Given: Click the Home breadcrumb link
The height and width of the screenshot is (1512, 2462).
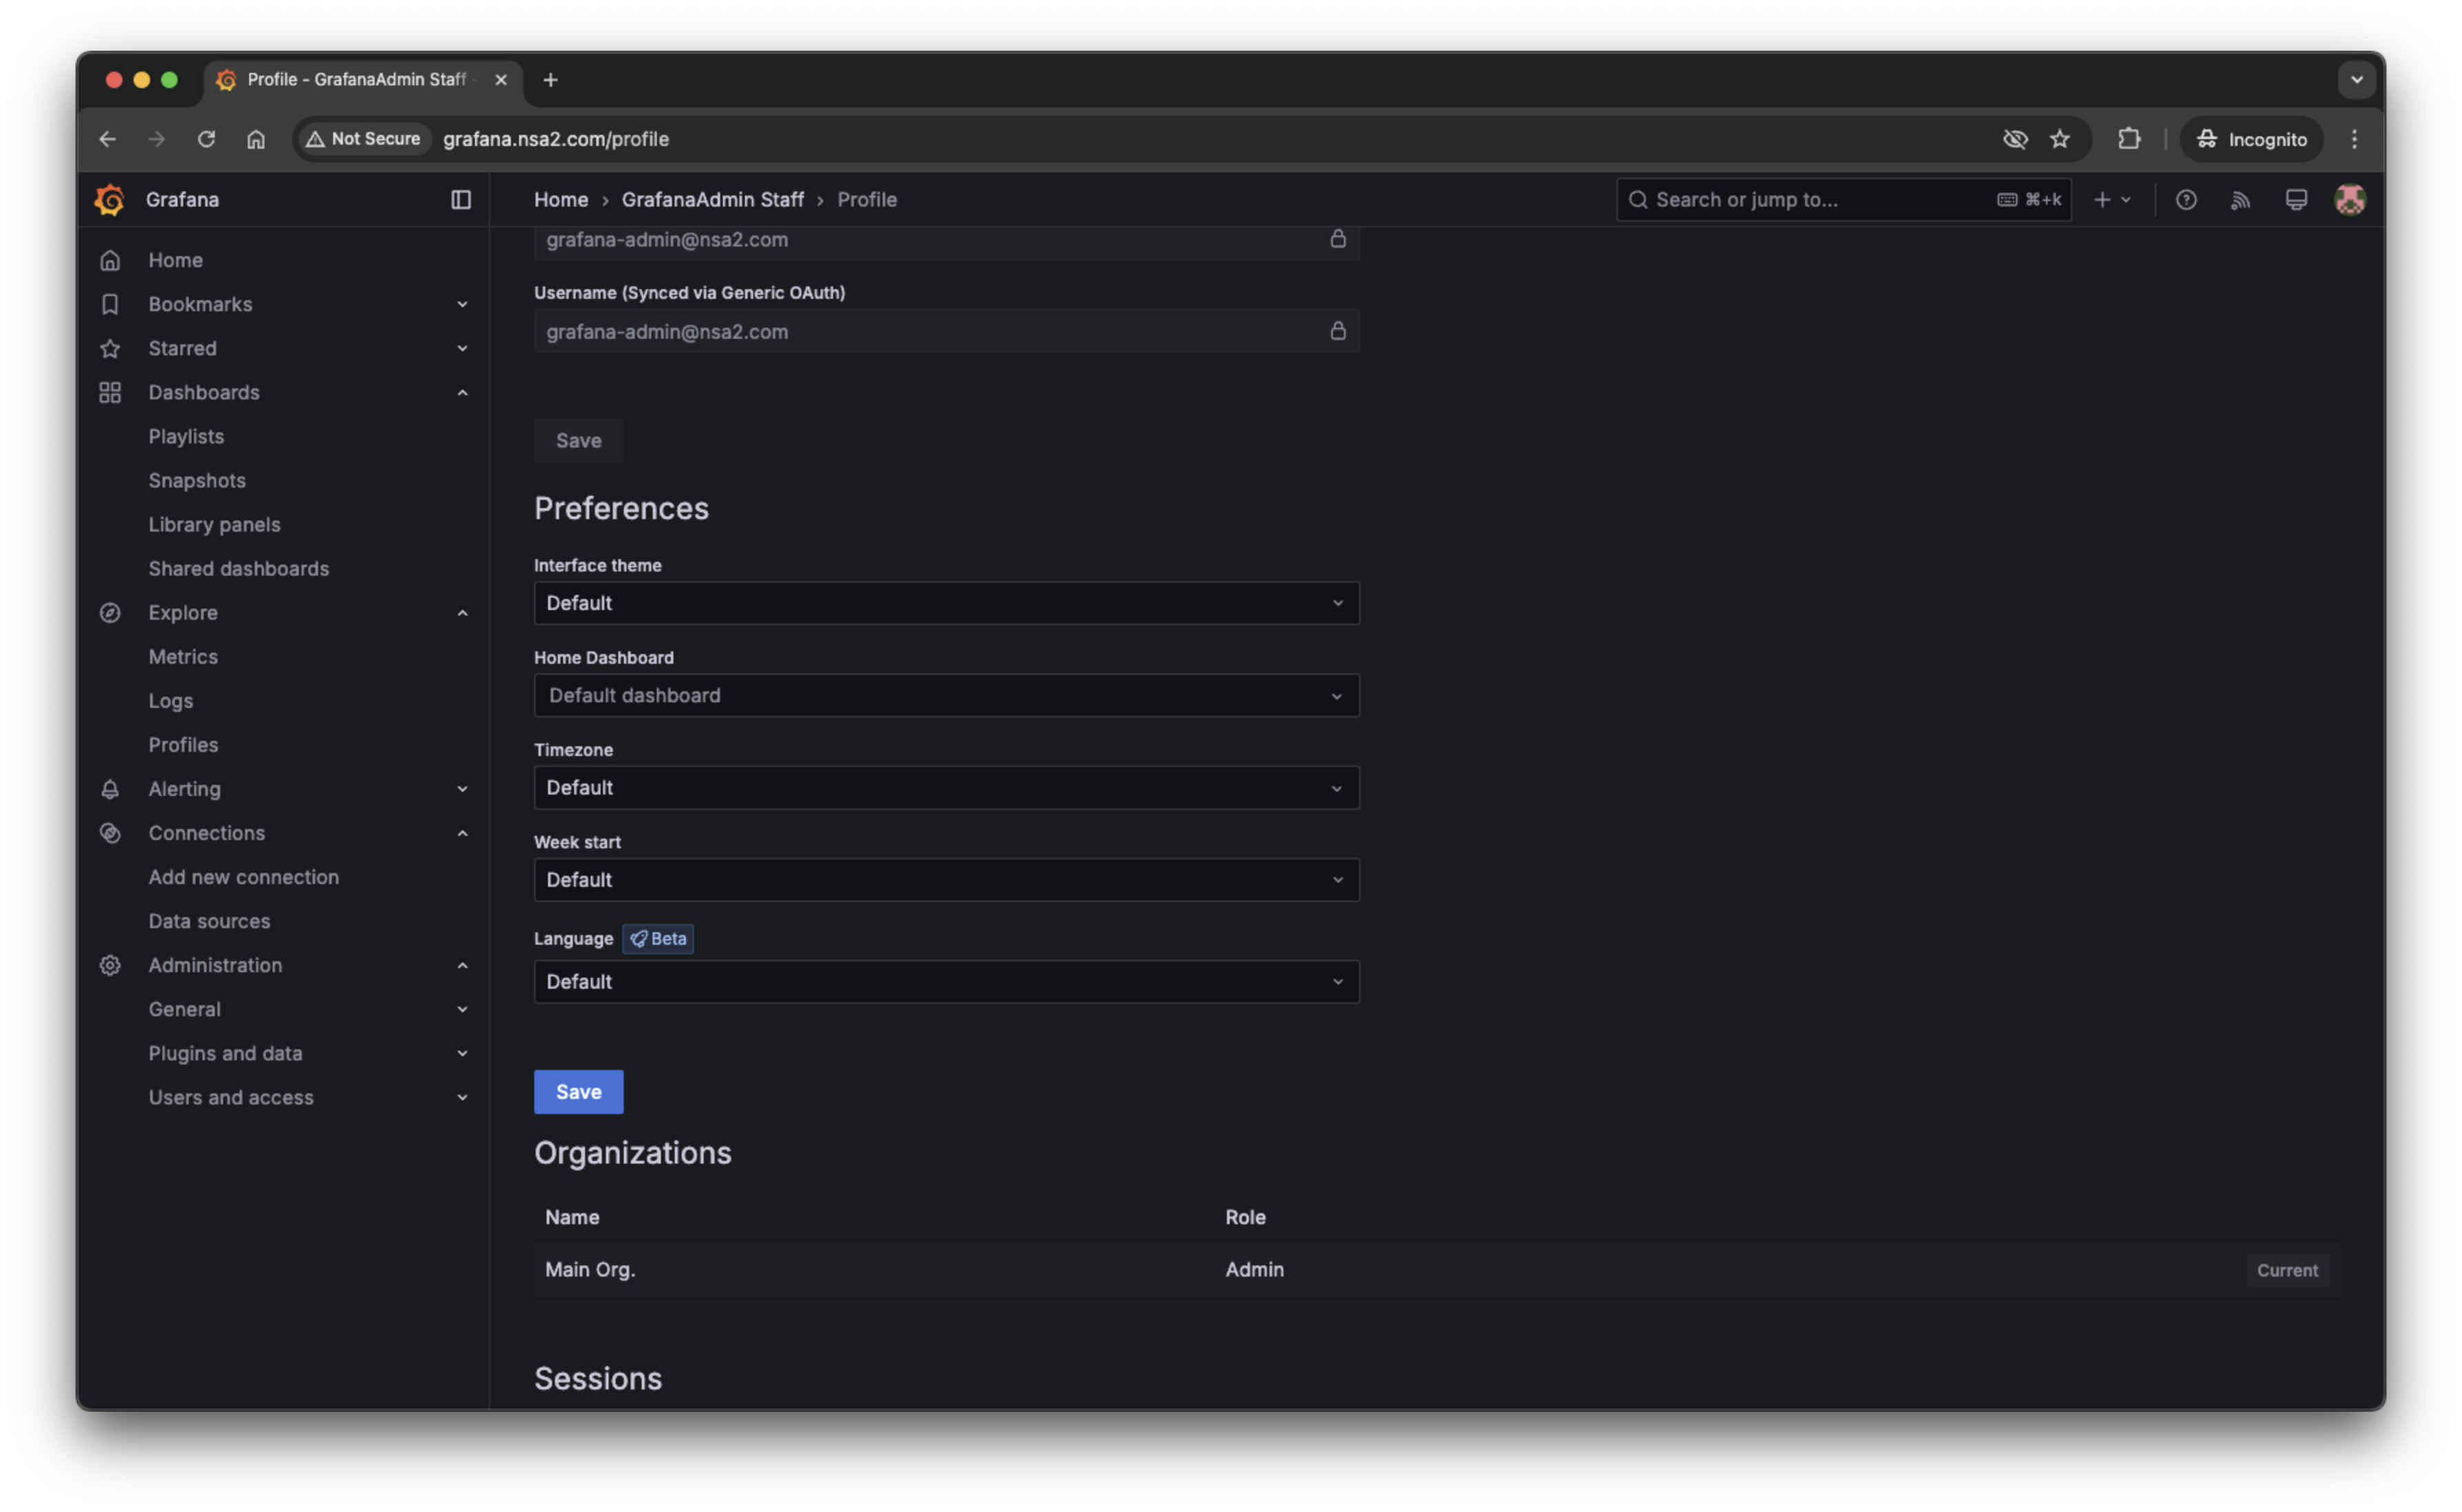Looking at the screenshot, I should (560, 199).
